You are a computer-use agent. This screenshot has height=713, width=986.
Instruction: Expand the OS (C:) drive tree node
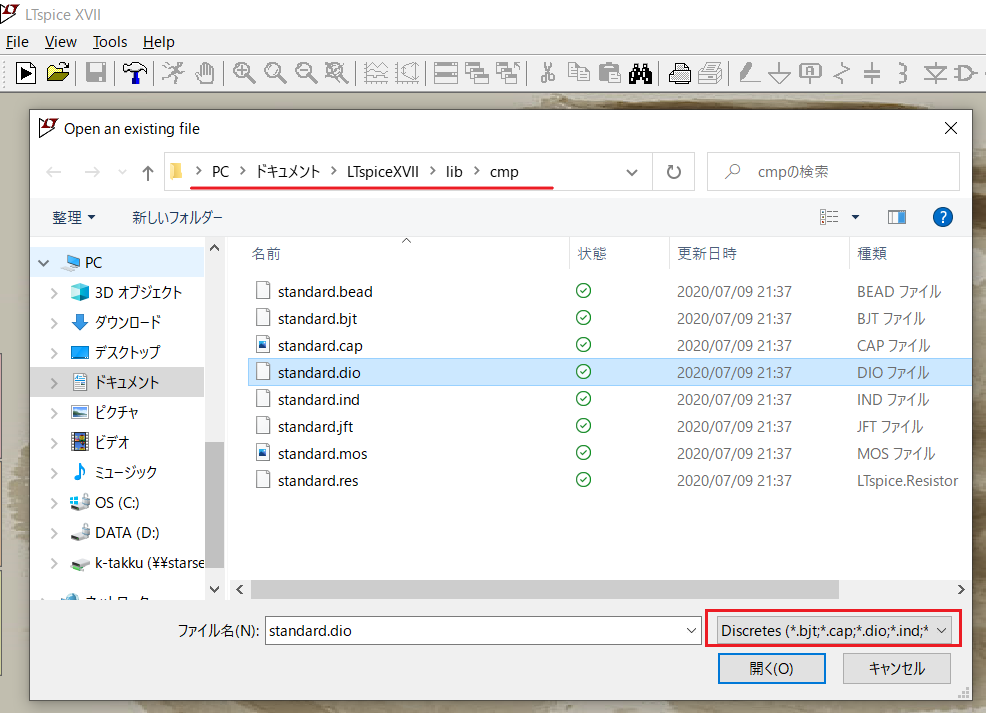tap(55, 502)
